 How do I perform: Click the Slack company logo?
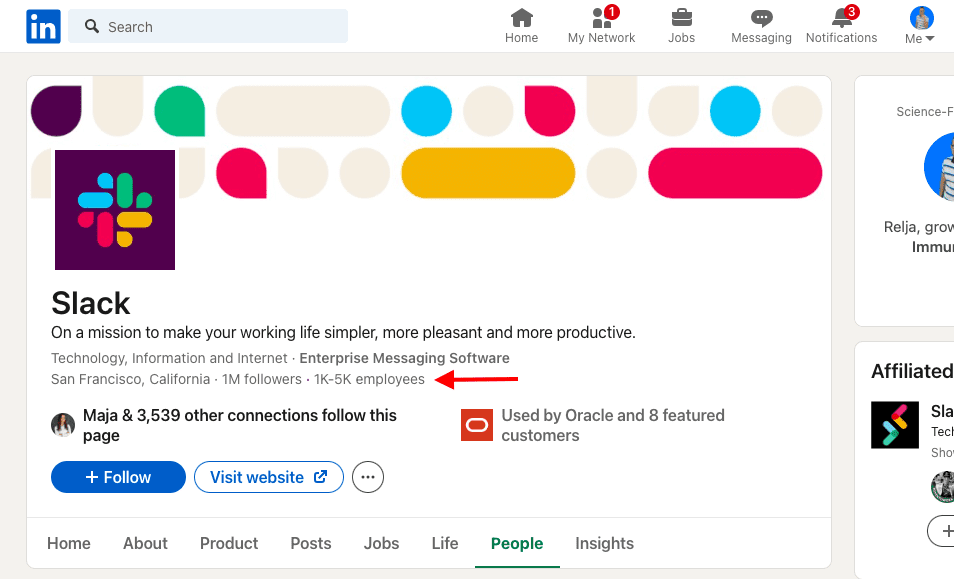pyautogui.click(x=115, y=210)
